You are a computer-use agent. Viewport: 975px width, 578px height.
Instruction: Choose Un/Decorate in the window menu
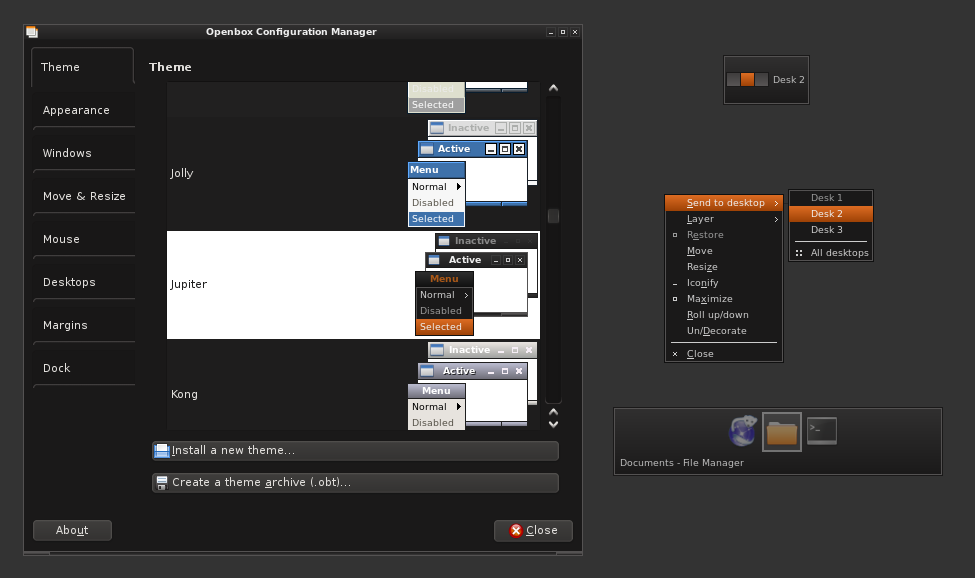(724, 331)
